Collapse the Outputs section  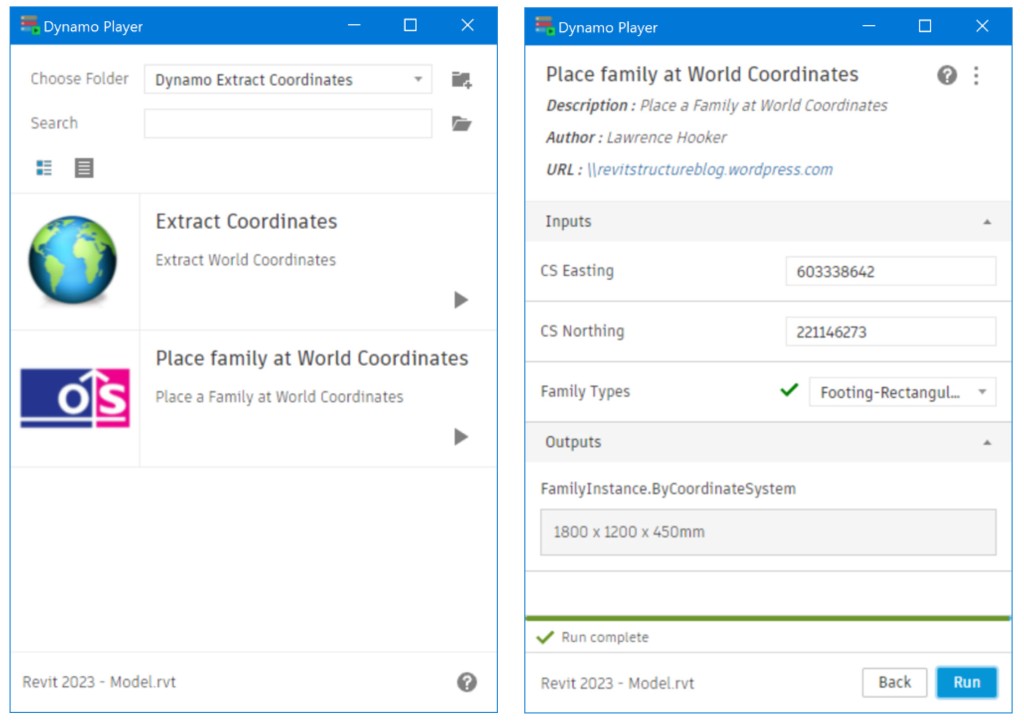pyautogui.click(x=985, y=441)
